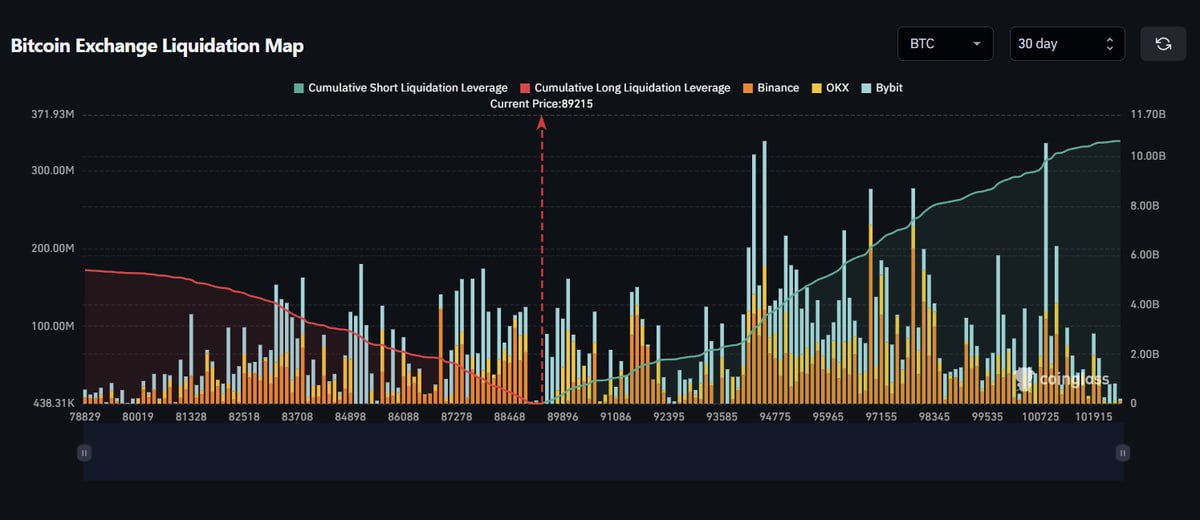The height and width of the screenshot is (520, 1200).
Task: Click the red arrowhead atop price line
Action: pos(542,121)
